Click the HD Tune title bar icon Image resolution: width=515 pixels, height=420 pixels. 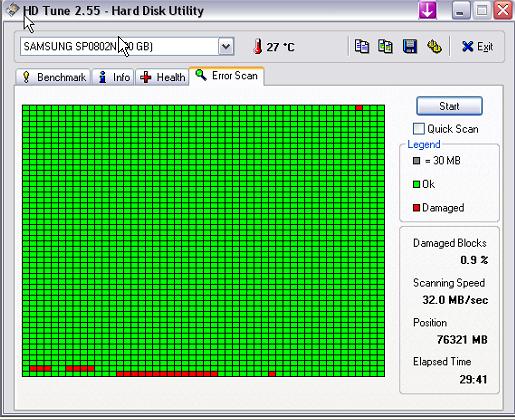(13, 9)
